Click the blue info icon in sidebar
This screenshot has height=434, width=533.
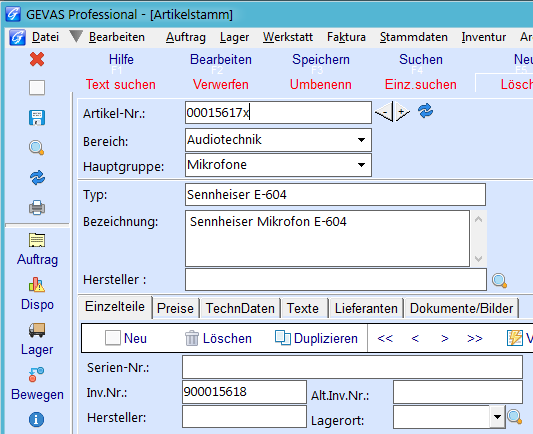point(36,419)
